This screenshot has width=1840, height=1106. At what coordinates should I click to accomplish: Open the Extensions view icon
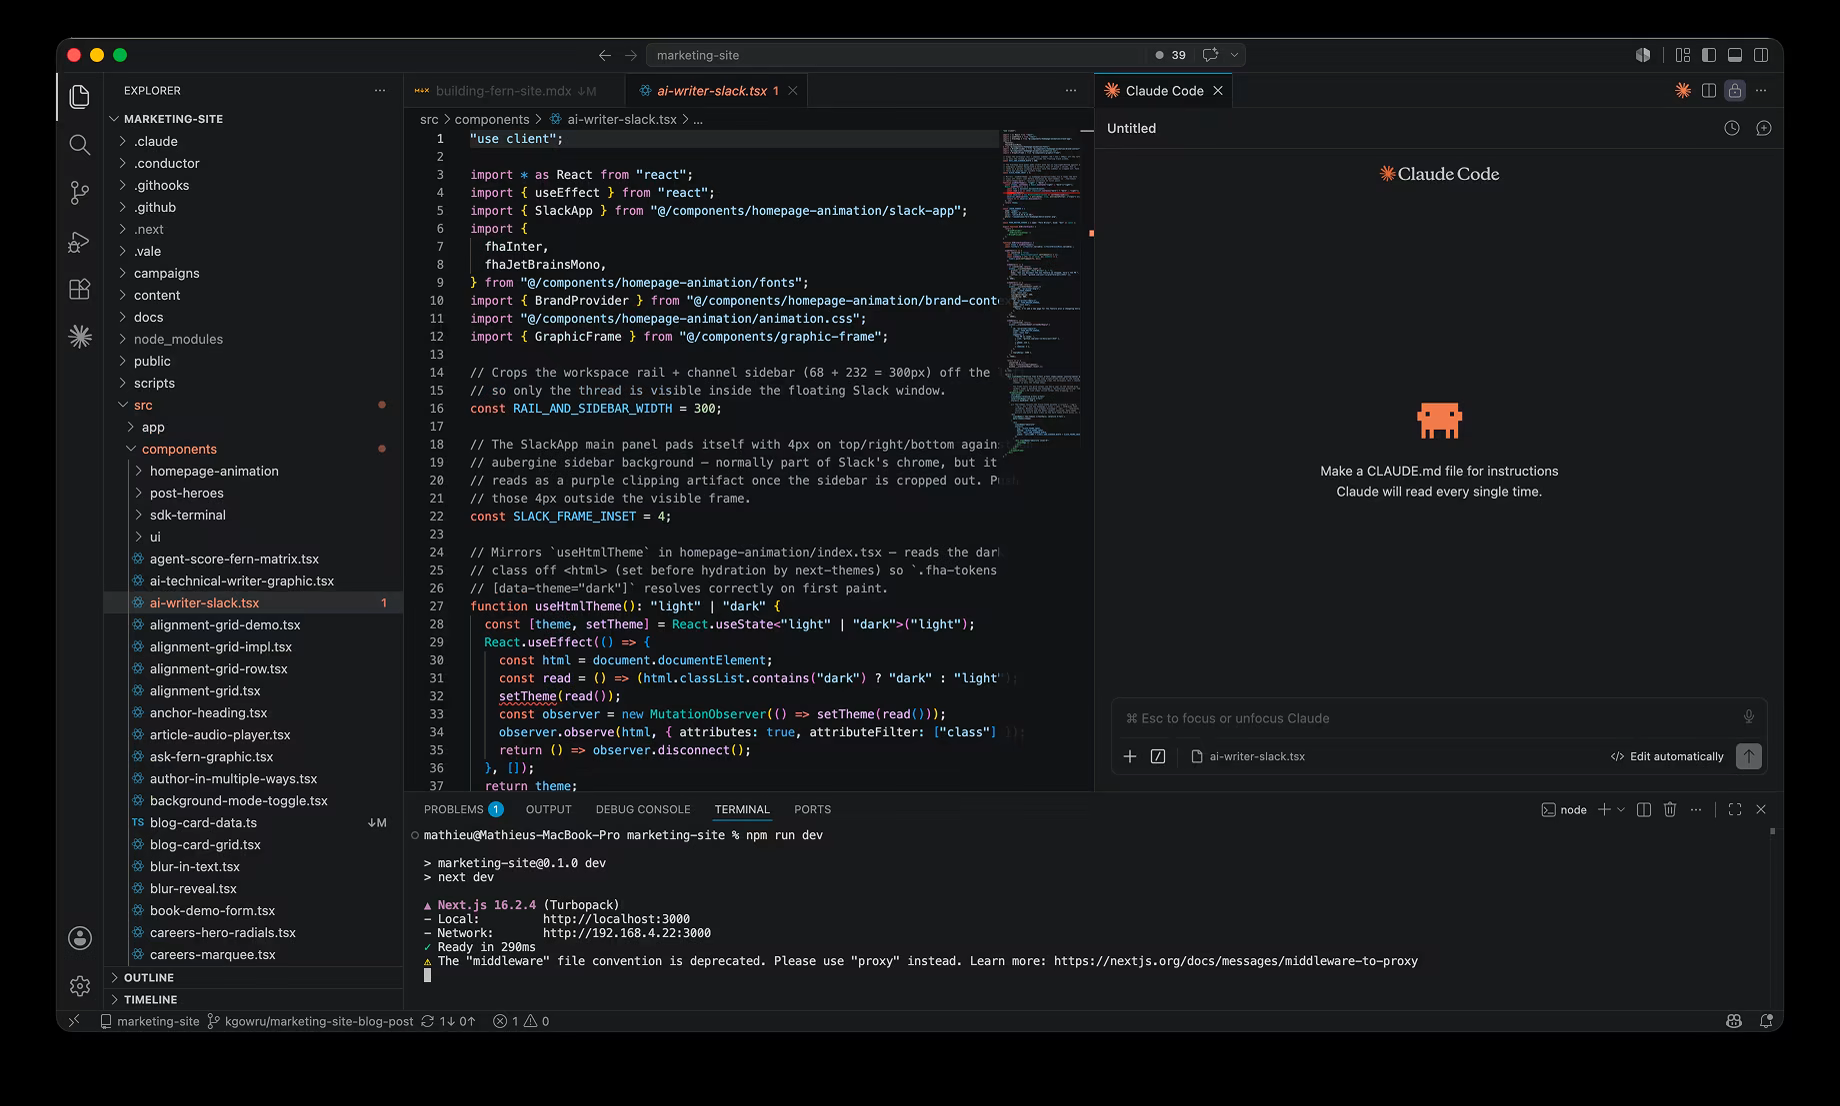pos(80,290)
